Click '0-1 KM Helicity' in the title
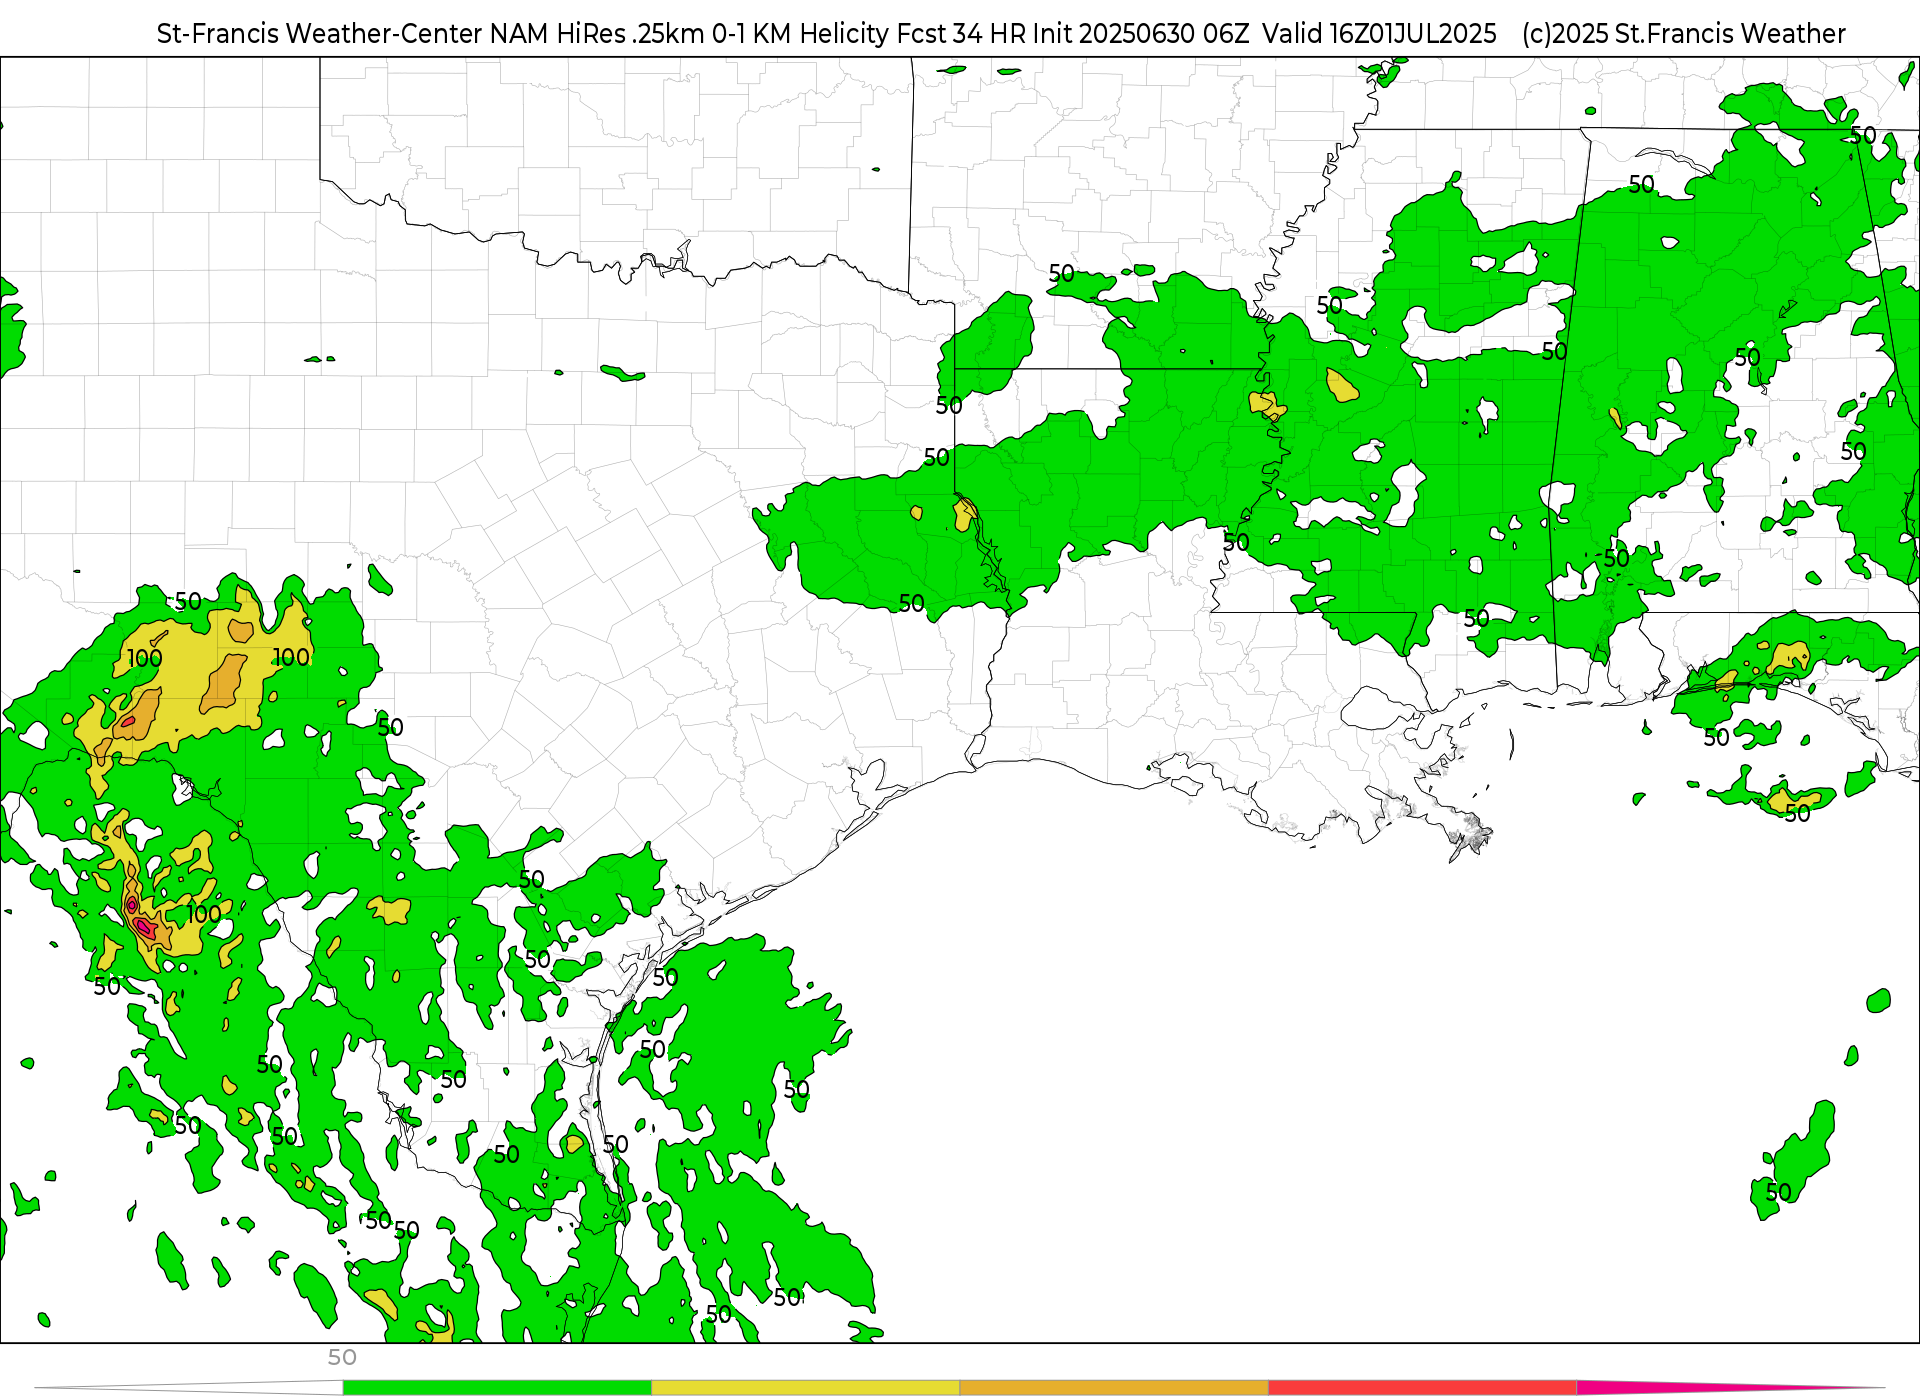 (800, 34)
